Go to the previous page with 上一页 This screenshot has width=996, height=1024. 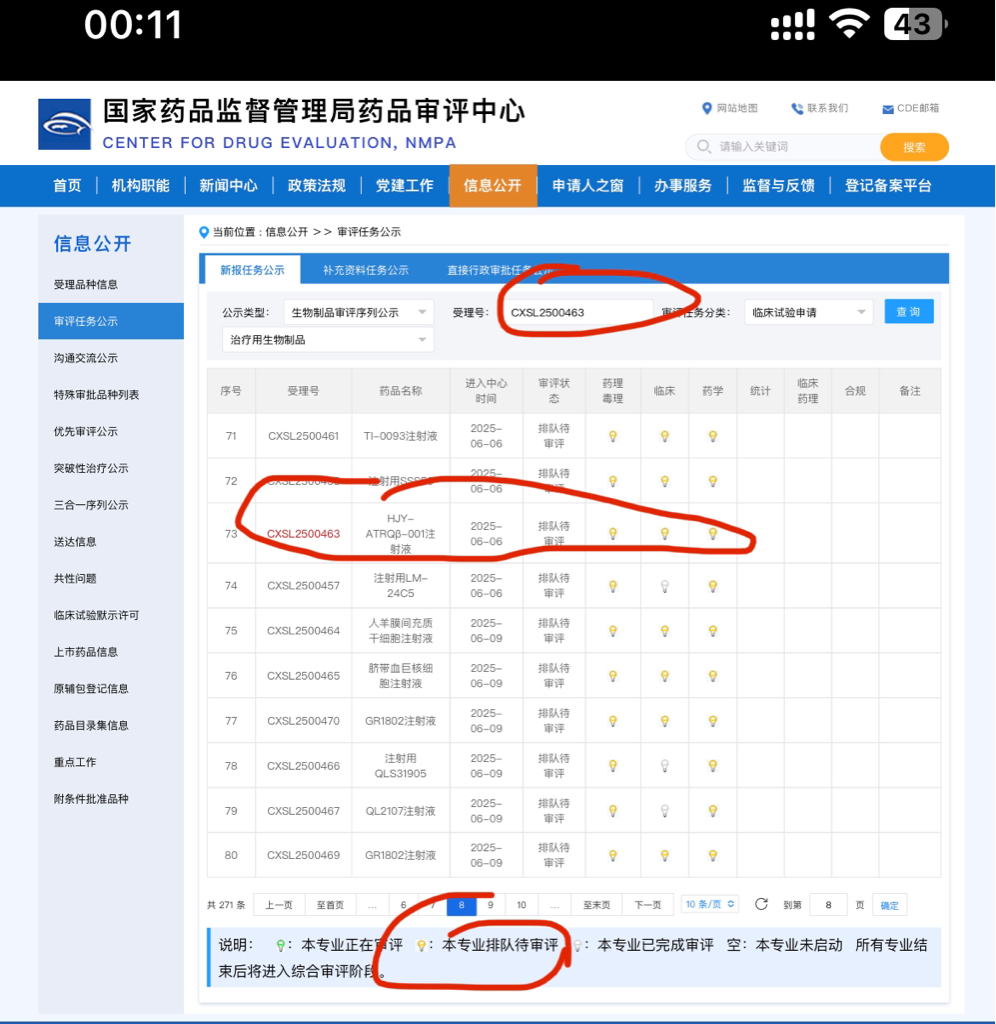pyautogui.click(x=279, y=905)
